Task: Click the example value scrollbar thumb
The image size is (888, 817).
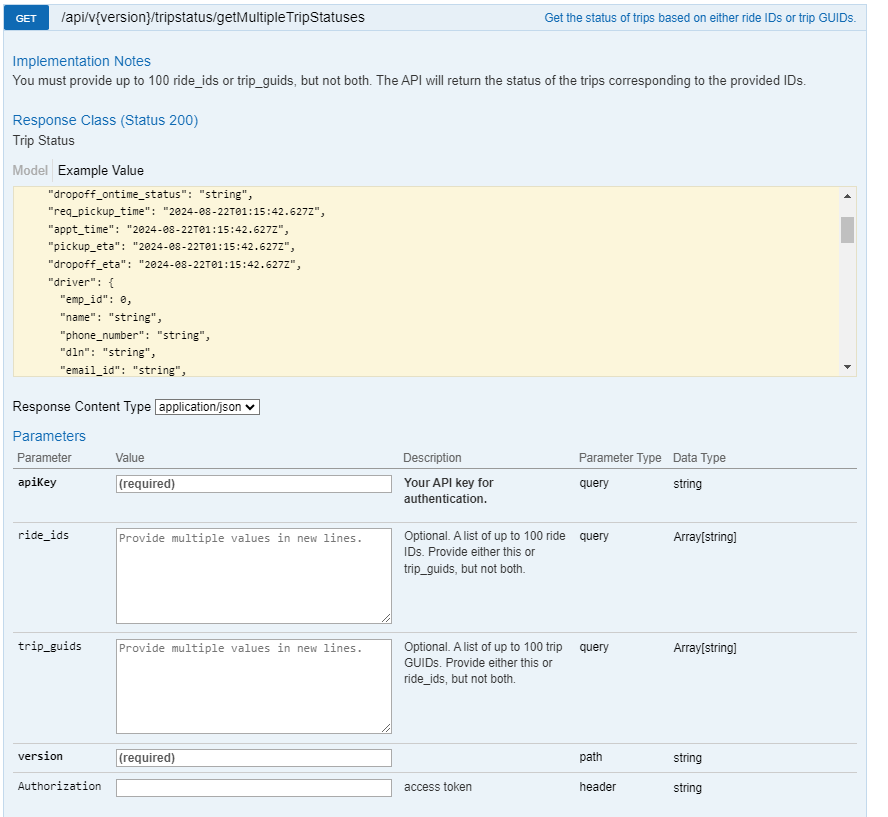Action: 847,230
